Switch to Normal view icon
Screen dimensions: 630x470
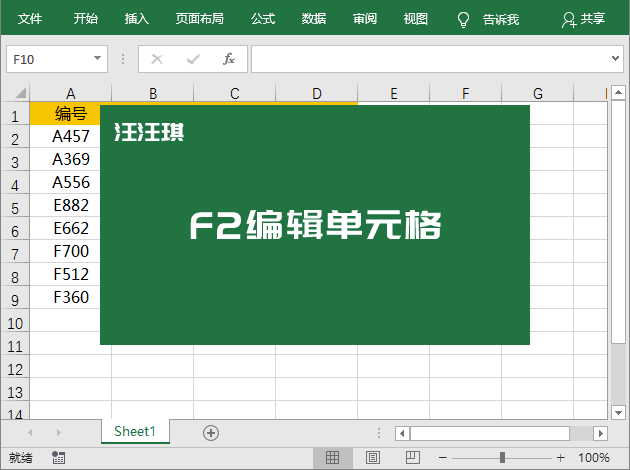click(333, 458)
